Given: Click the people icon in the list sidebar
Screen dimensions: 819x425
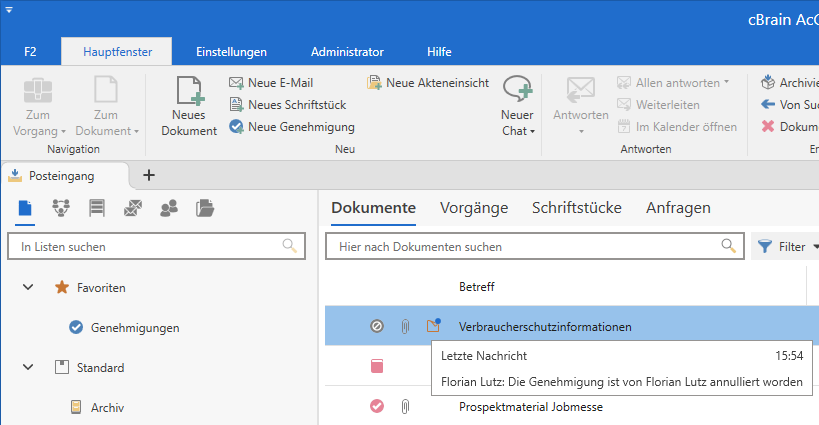Looking at the screenshot, I should point(169,208).
